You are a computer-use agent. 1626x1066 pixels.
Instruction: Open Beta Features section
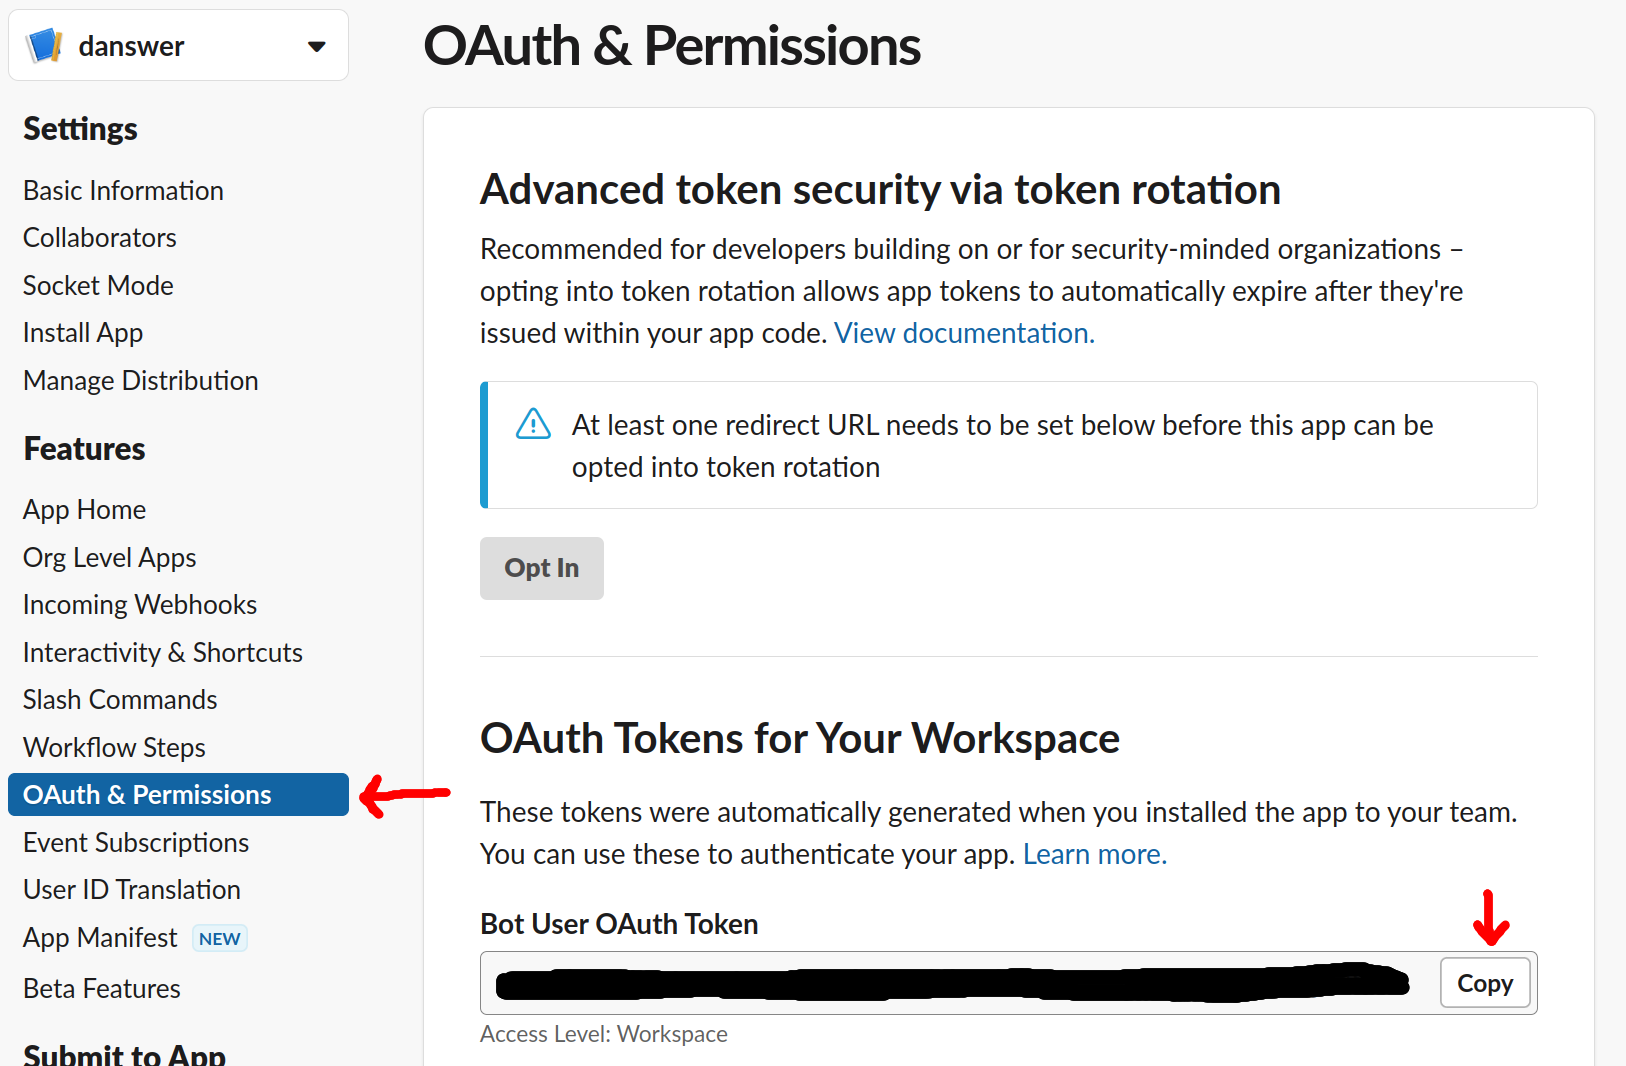coord(101,988)
